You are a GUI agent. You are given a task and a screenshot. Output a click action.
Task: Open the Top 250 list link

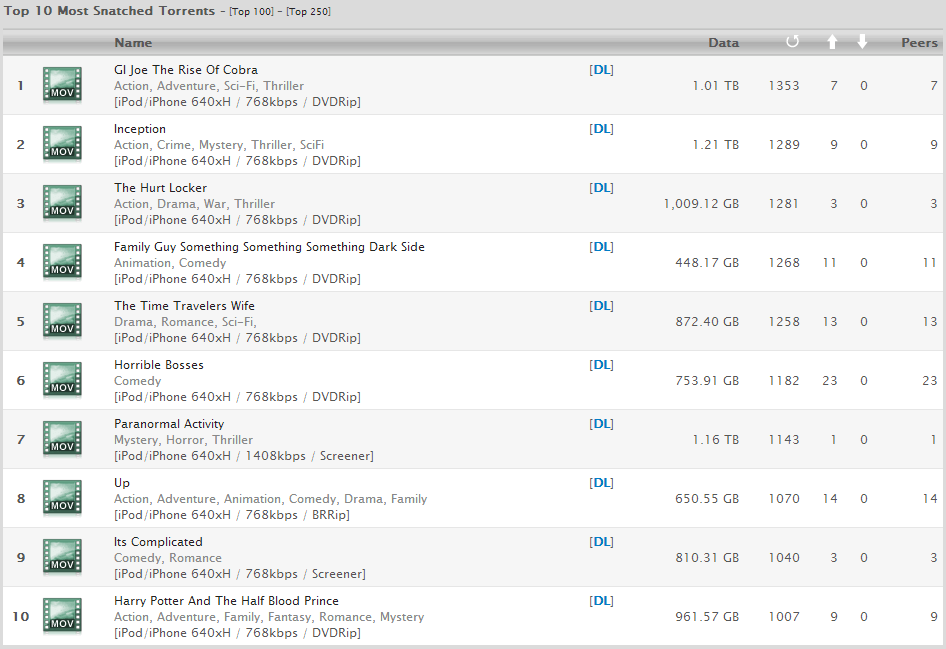308,11
